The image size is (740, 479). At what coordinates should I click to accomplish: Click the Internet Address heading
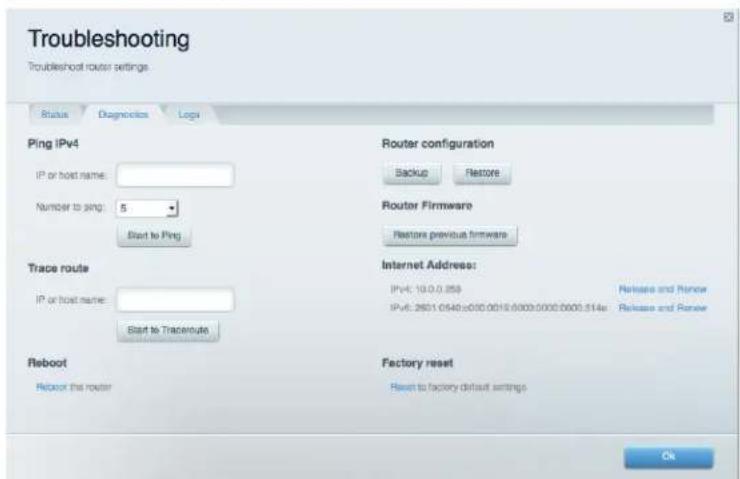429,265
